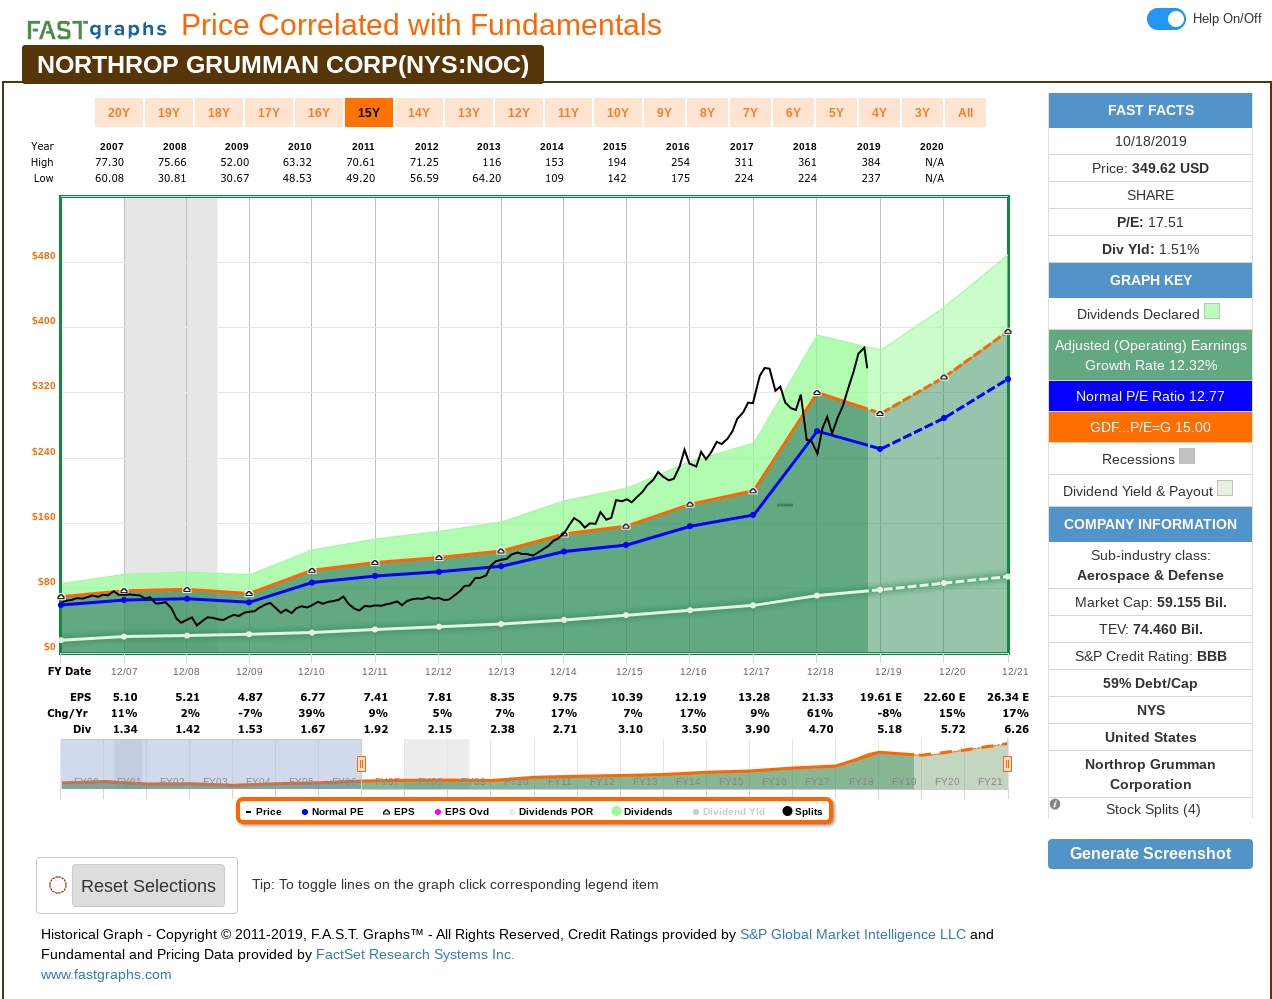1272x999 pixels.
Task: Select the 17Y time range tab
Action: [269, 113]
